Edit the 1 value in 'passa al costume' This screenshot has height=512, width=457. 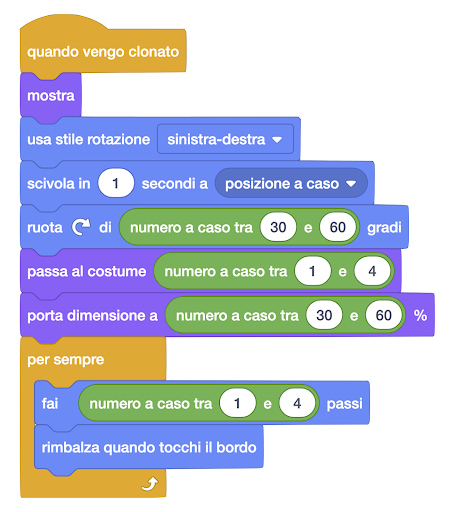[313, 271]
